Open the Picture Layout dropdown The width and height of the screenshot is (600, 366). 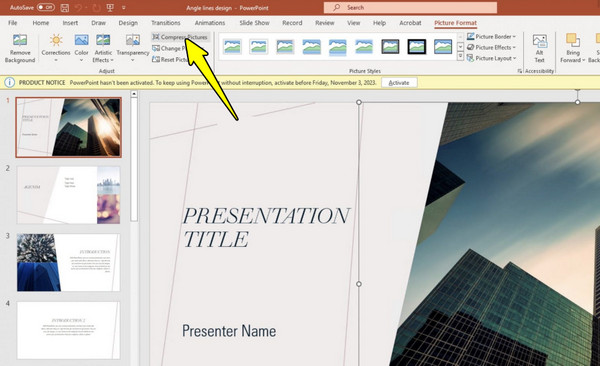point(491,58)
